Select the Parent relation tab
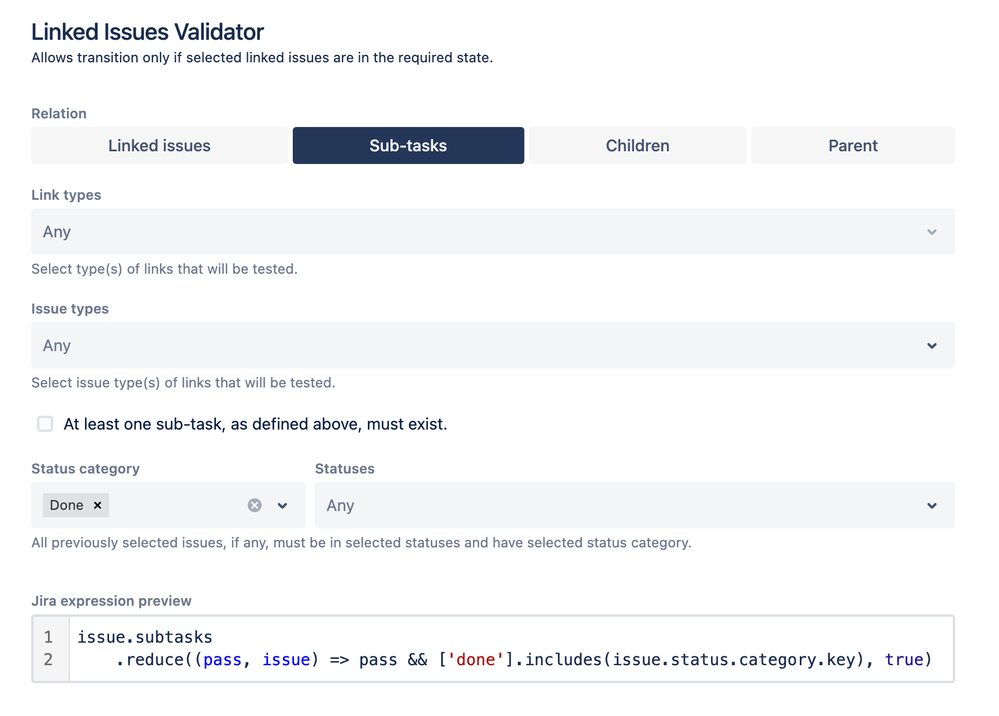 click(x=852, y=145)
